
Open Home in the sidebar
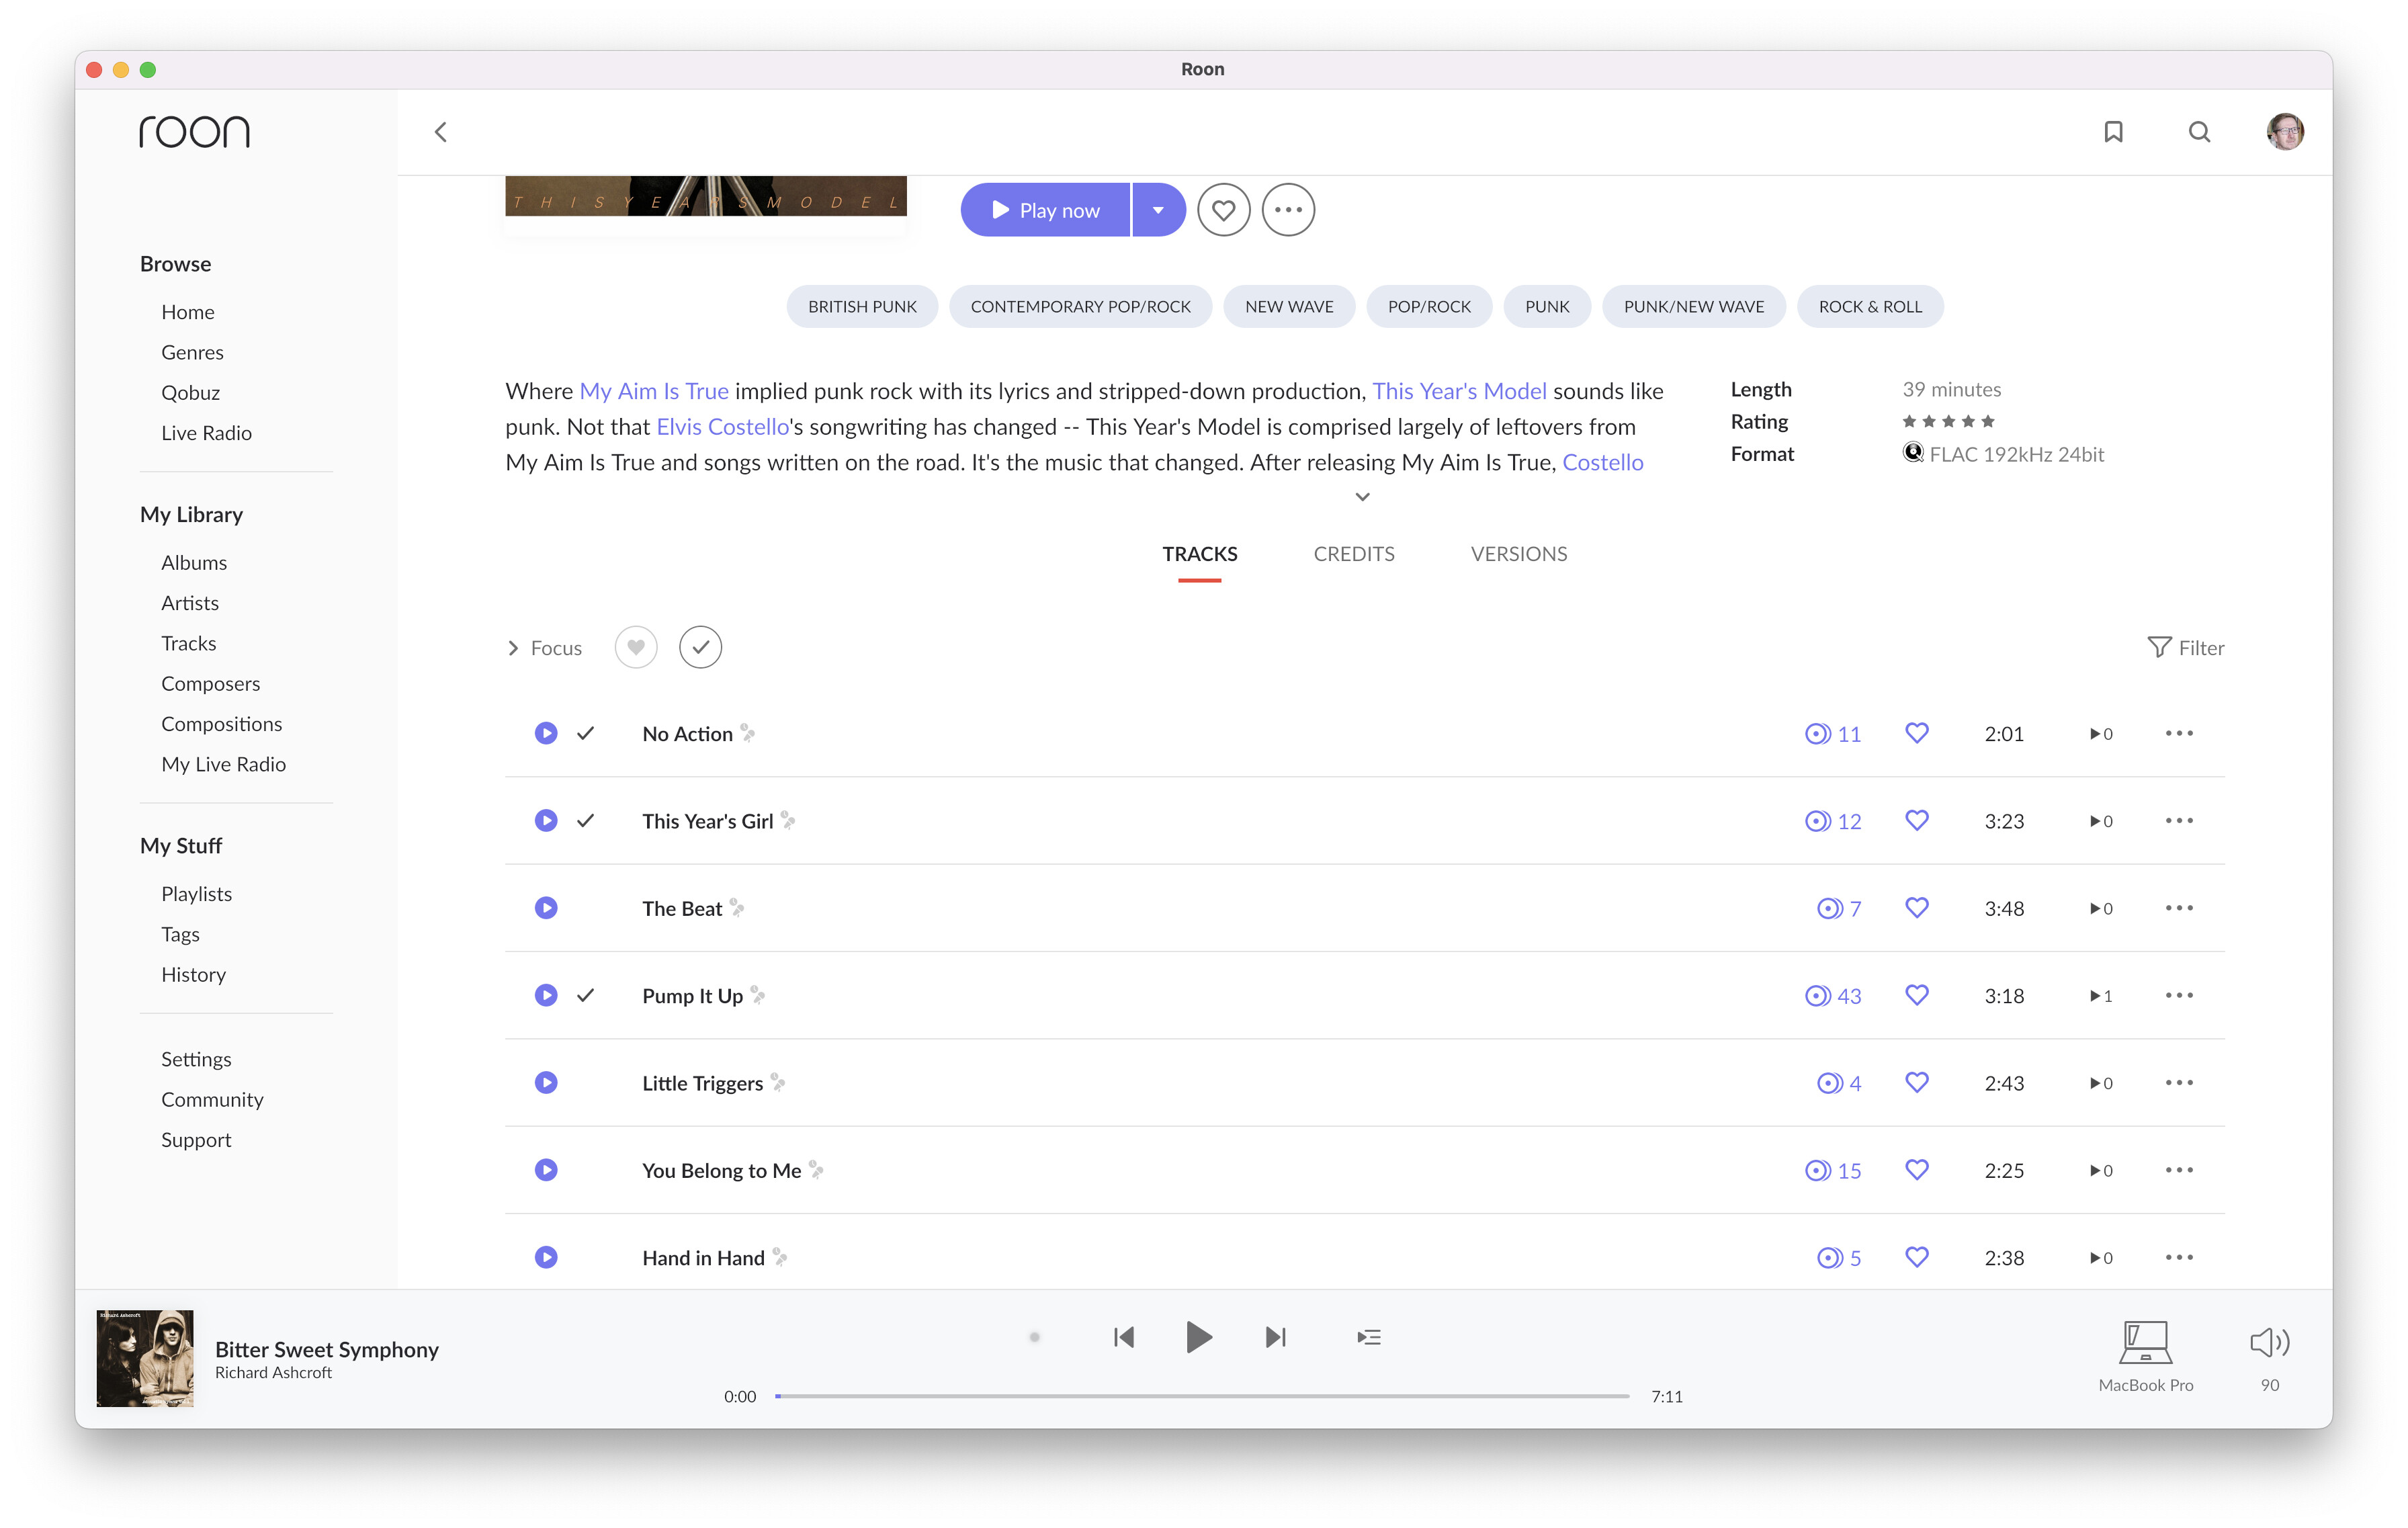(x=188, y=312)
